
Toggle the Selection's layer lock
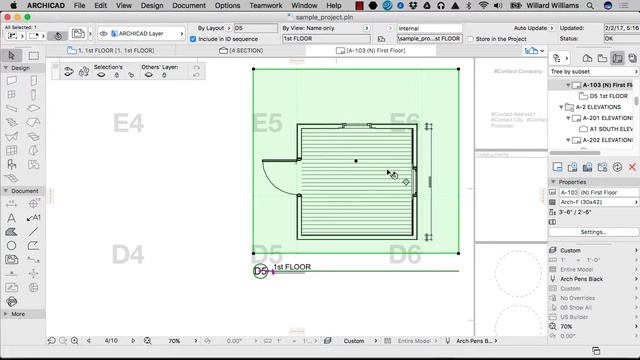point(116,75)
